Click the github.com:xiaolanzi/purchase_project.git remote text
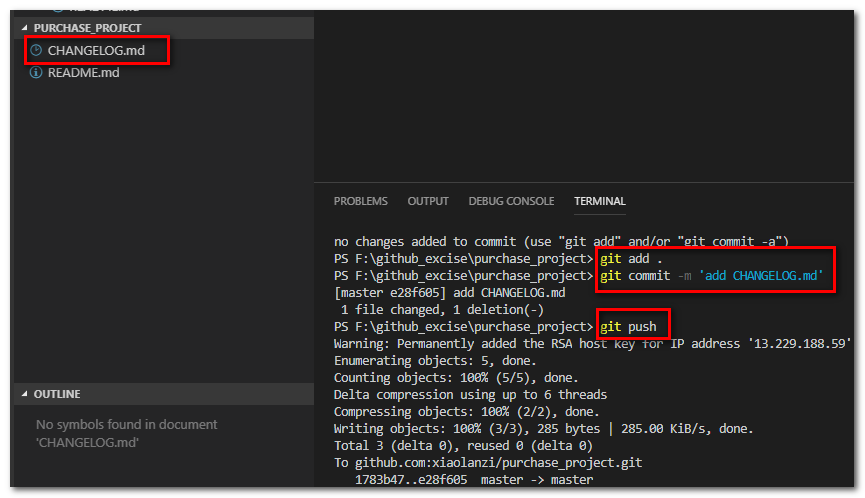The width and height of the screenshot is (865, 498). tap(498, 463)
